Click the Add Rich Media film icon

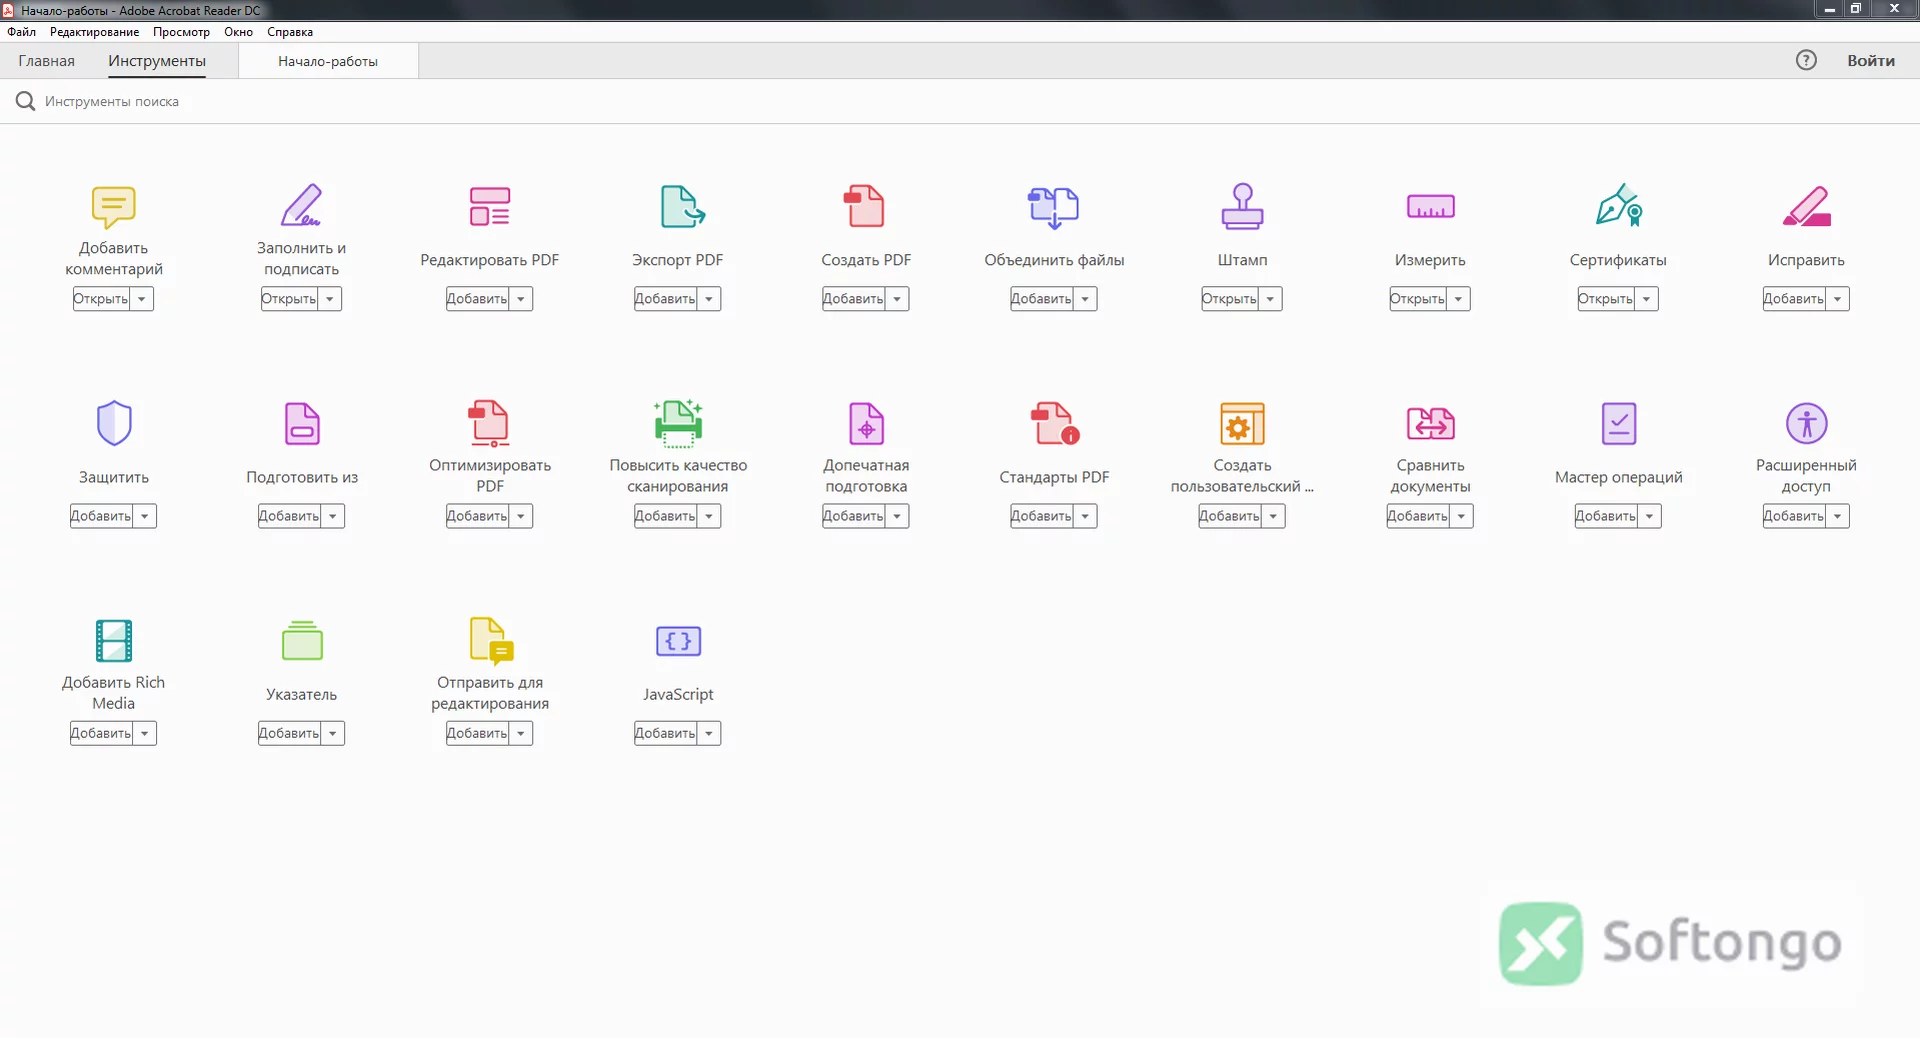point(114,640)
